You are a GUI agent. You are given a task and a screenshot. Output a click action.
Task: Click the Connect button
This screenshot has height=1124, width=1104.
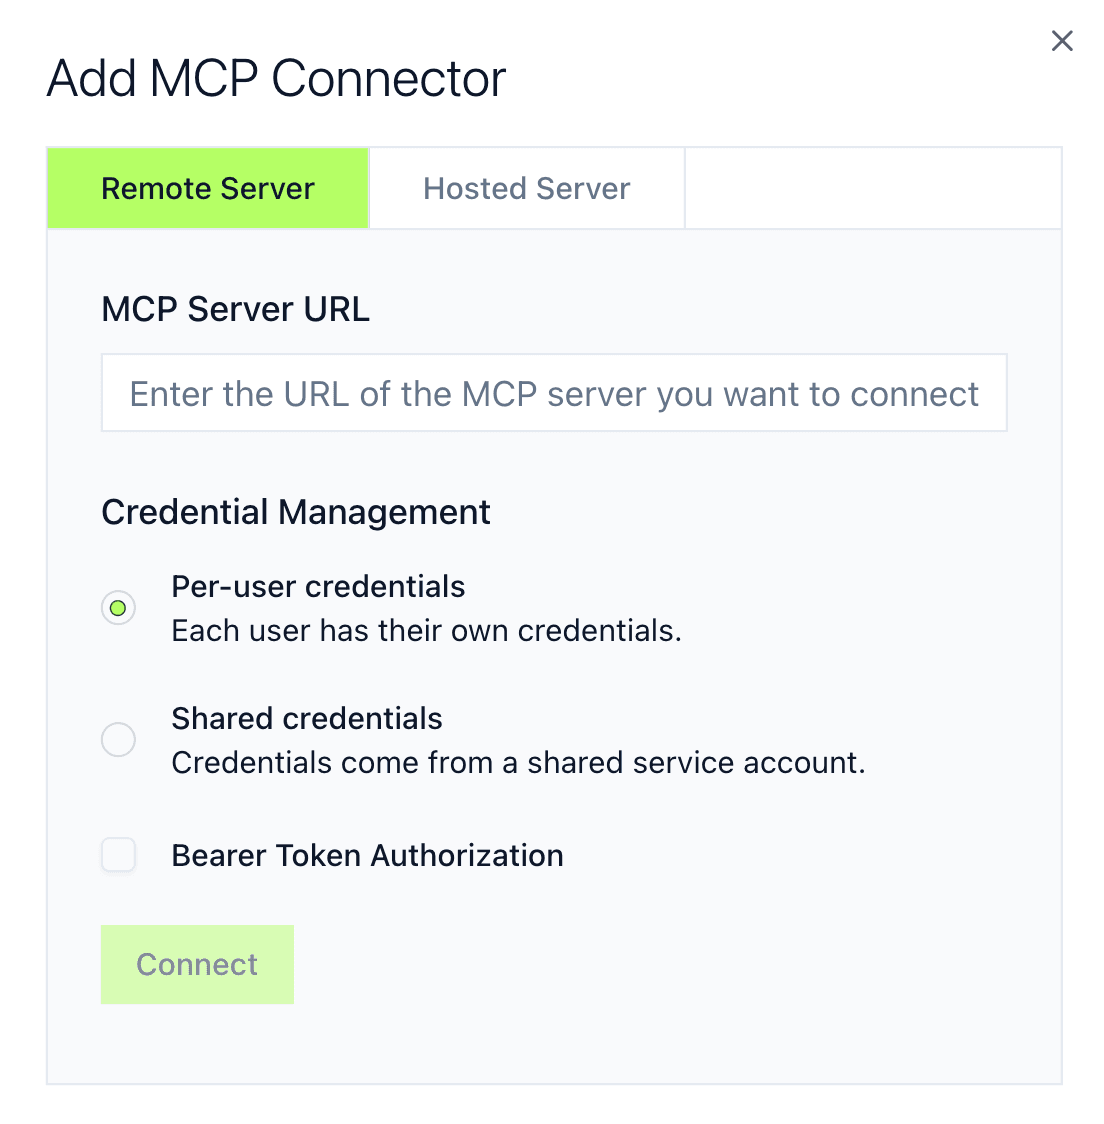[x=197, y=964]
